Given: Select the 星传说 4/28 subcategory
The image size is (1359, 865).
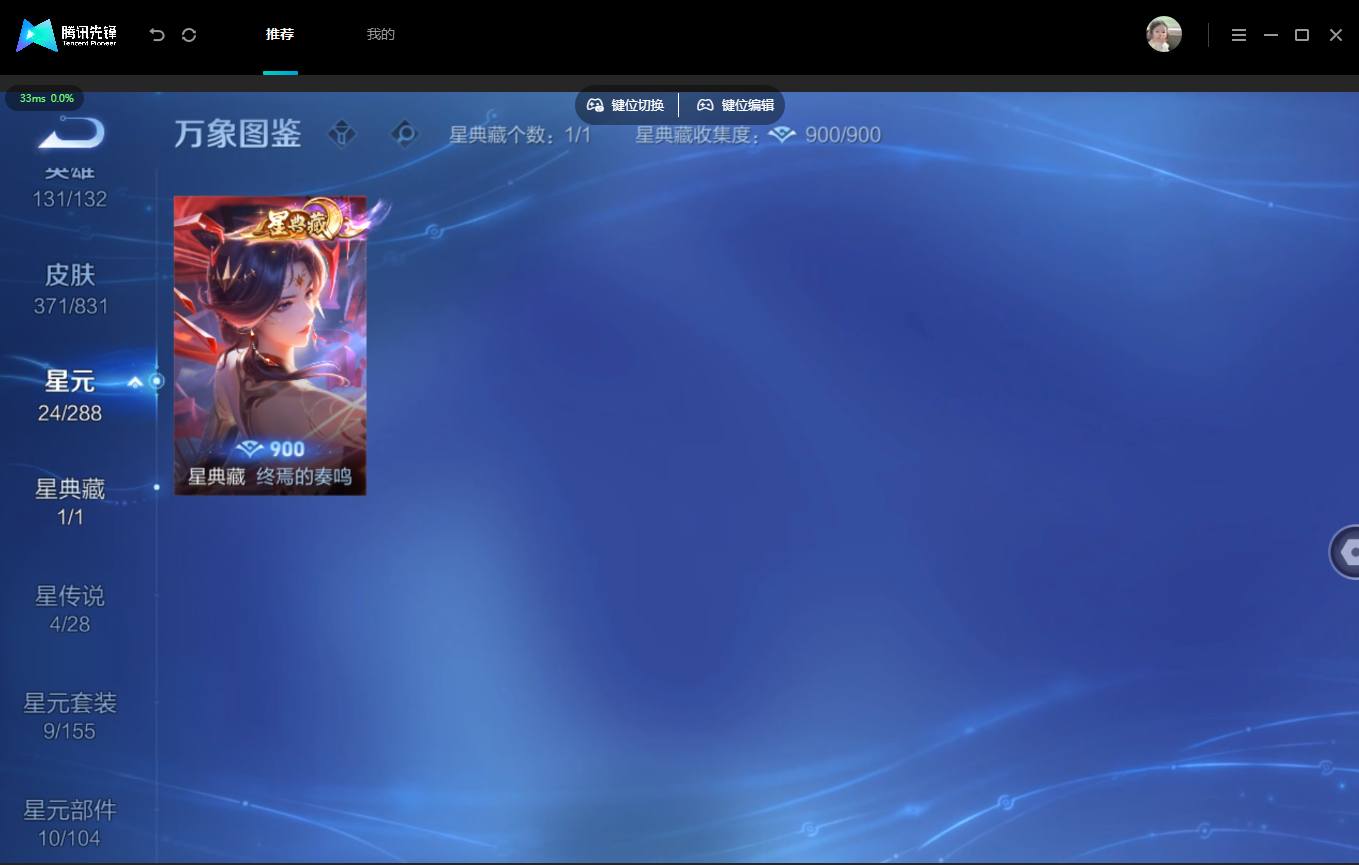Looking at the screenshot, I should pyautogui.click(x=70, y=609).
